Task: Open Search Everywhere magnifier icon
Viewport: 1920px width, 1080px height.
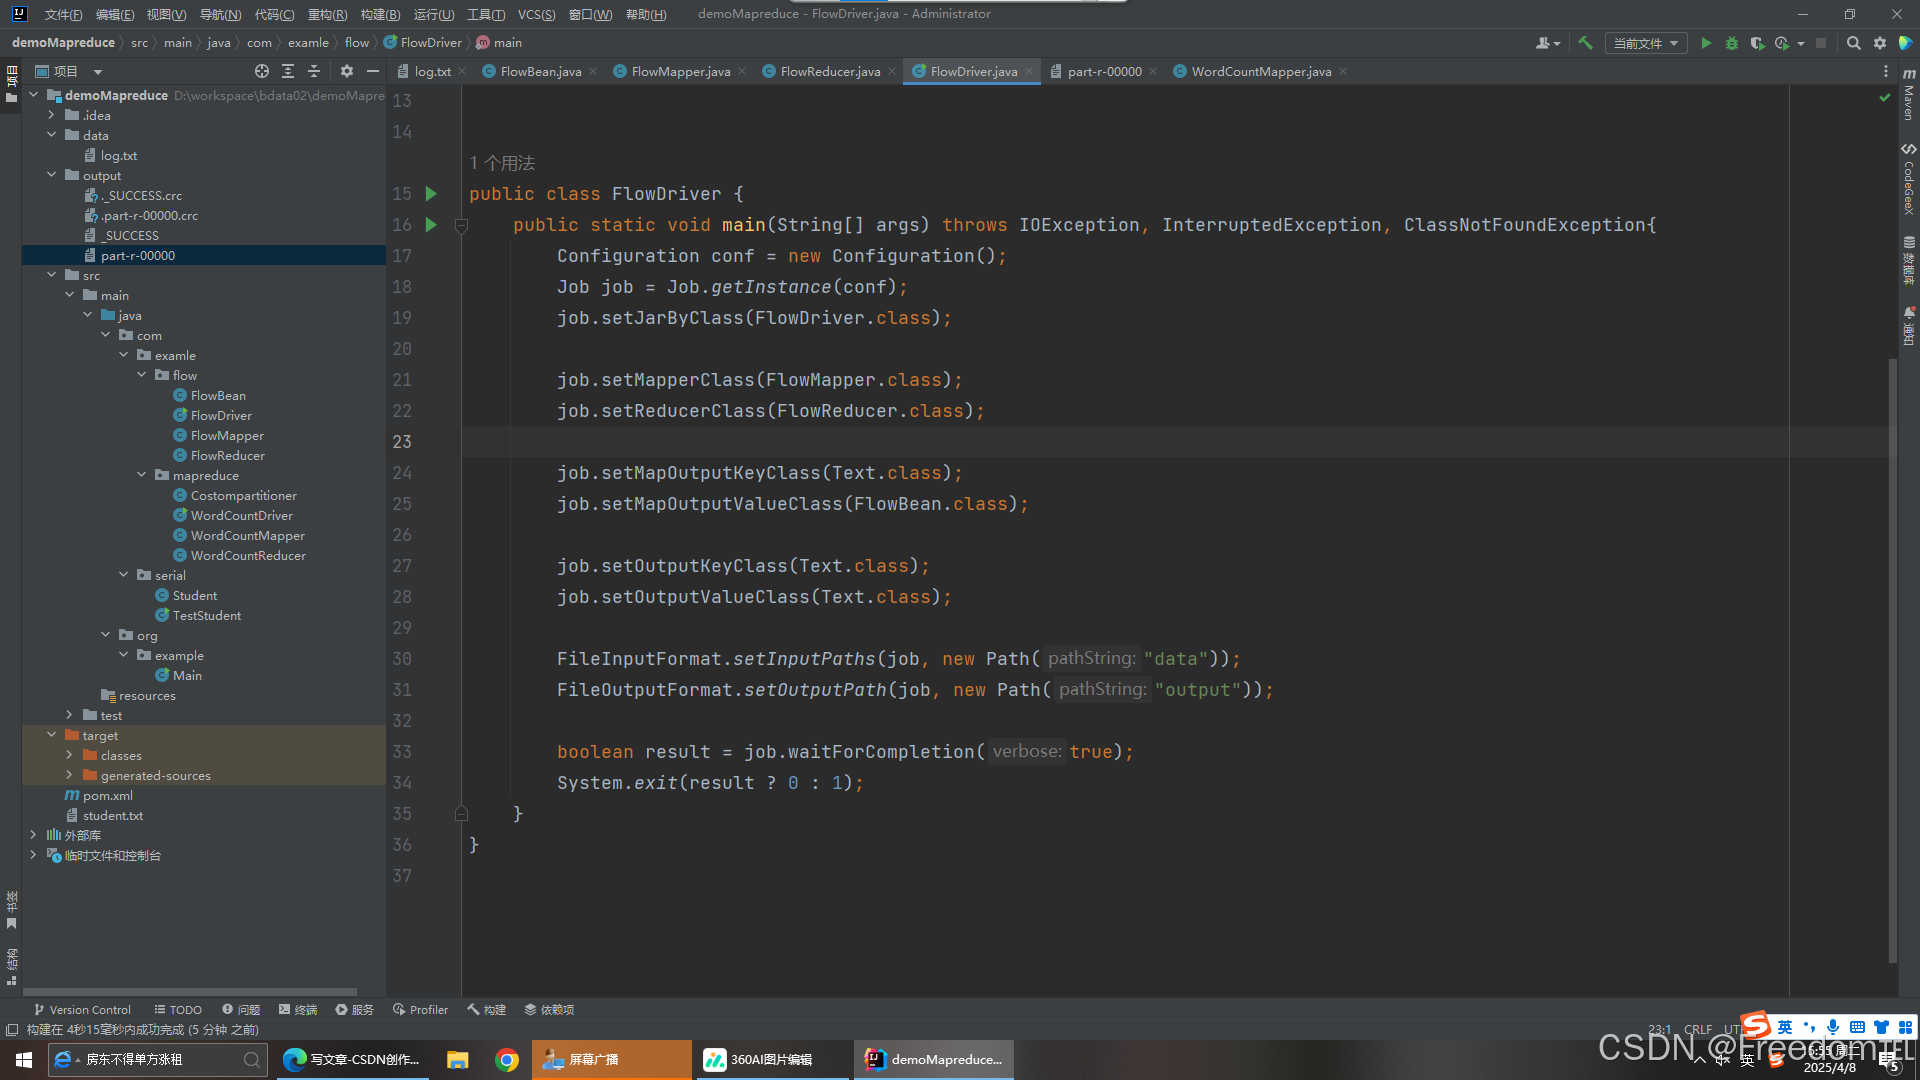Action: click(1853, 43)
